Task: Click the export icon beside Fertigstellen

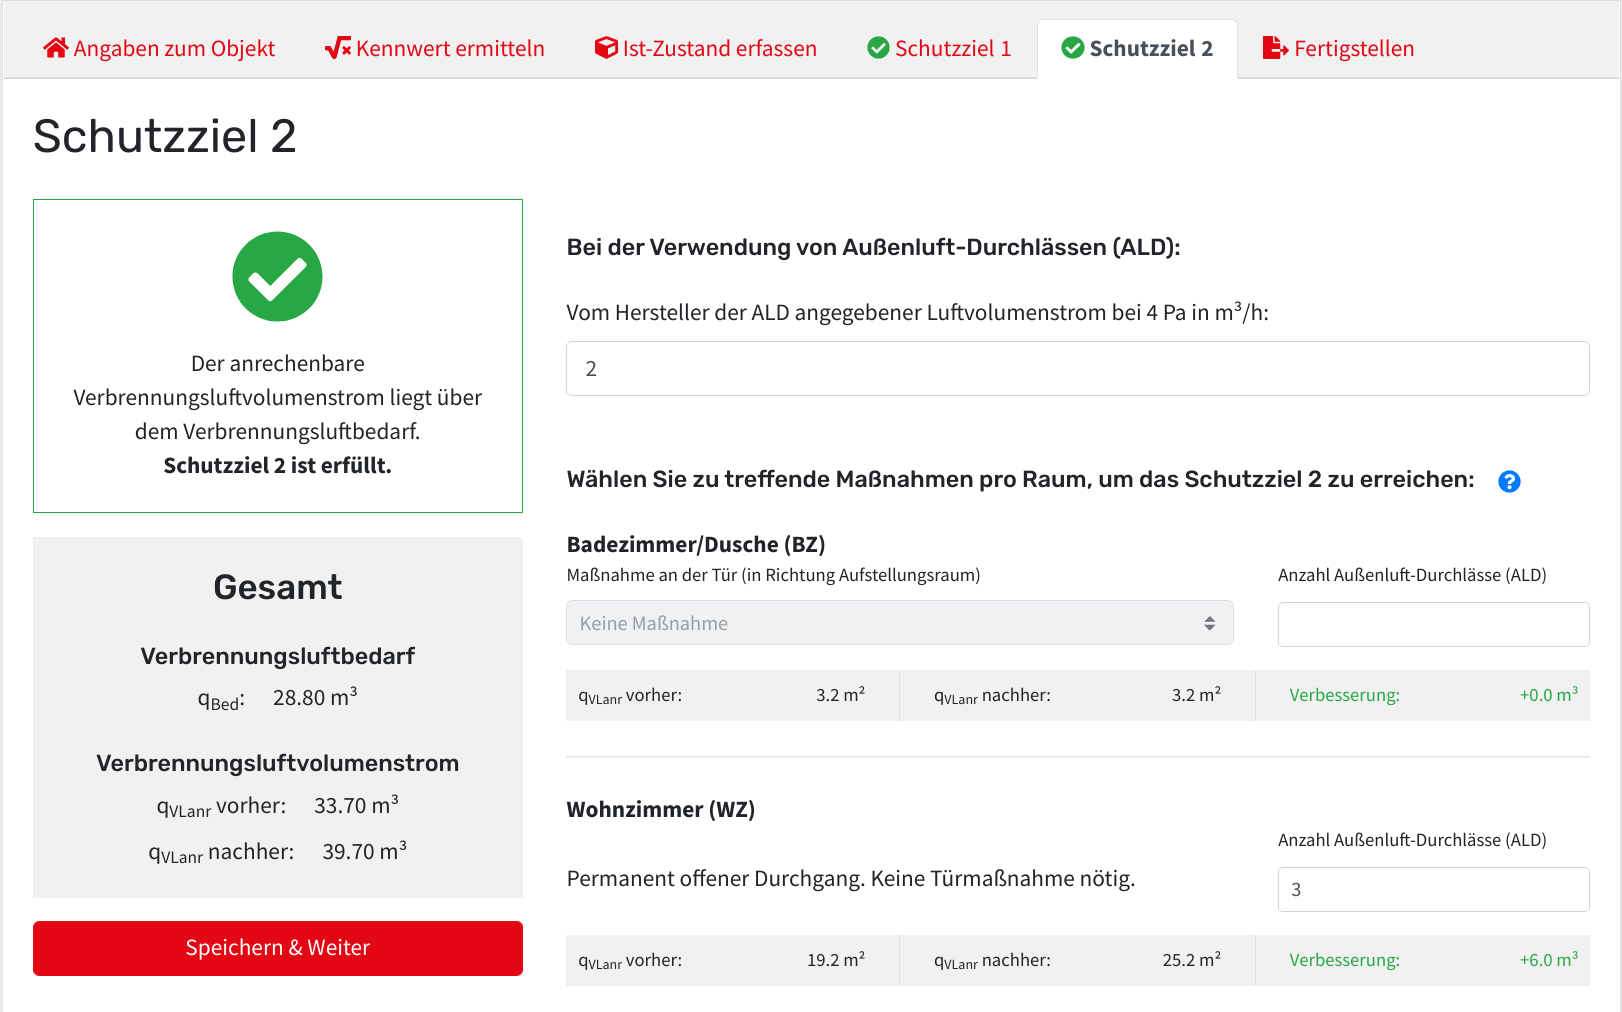Action: pyautogui.click(x=1275, y=48)
